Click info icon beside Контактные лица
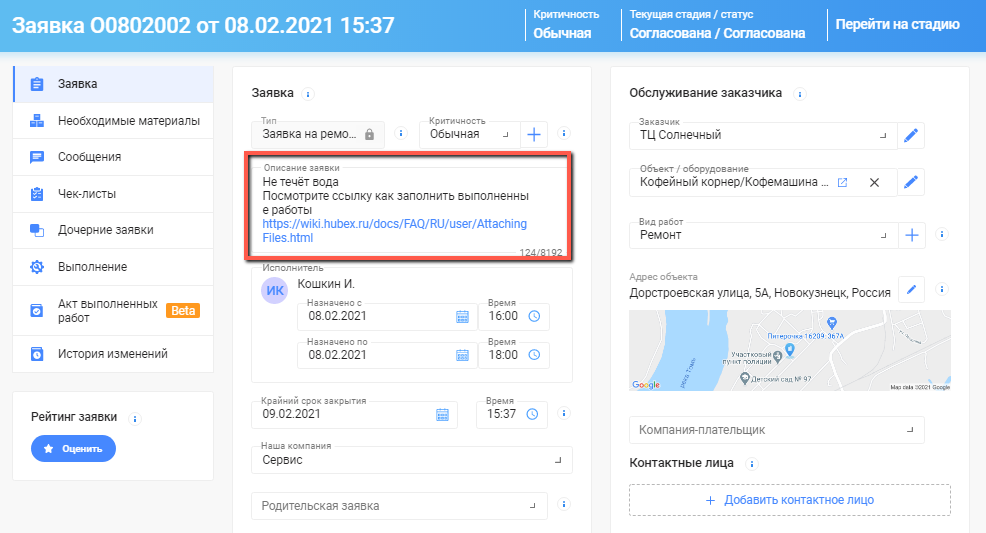 click(x=751, y=464)
